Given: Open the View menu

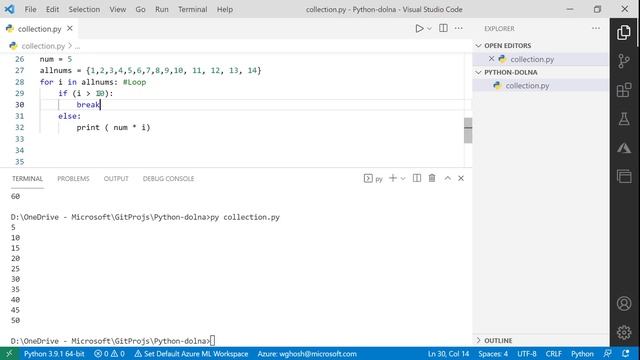Looking at the screenshot, I should (x=118, y=9).
